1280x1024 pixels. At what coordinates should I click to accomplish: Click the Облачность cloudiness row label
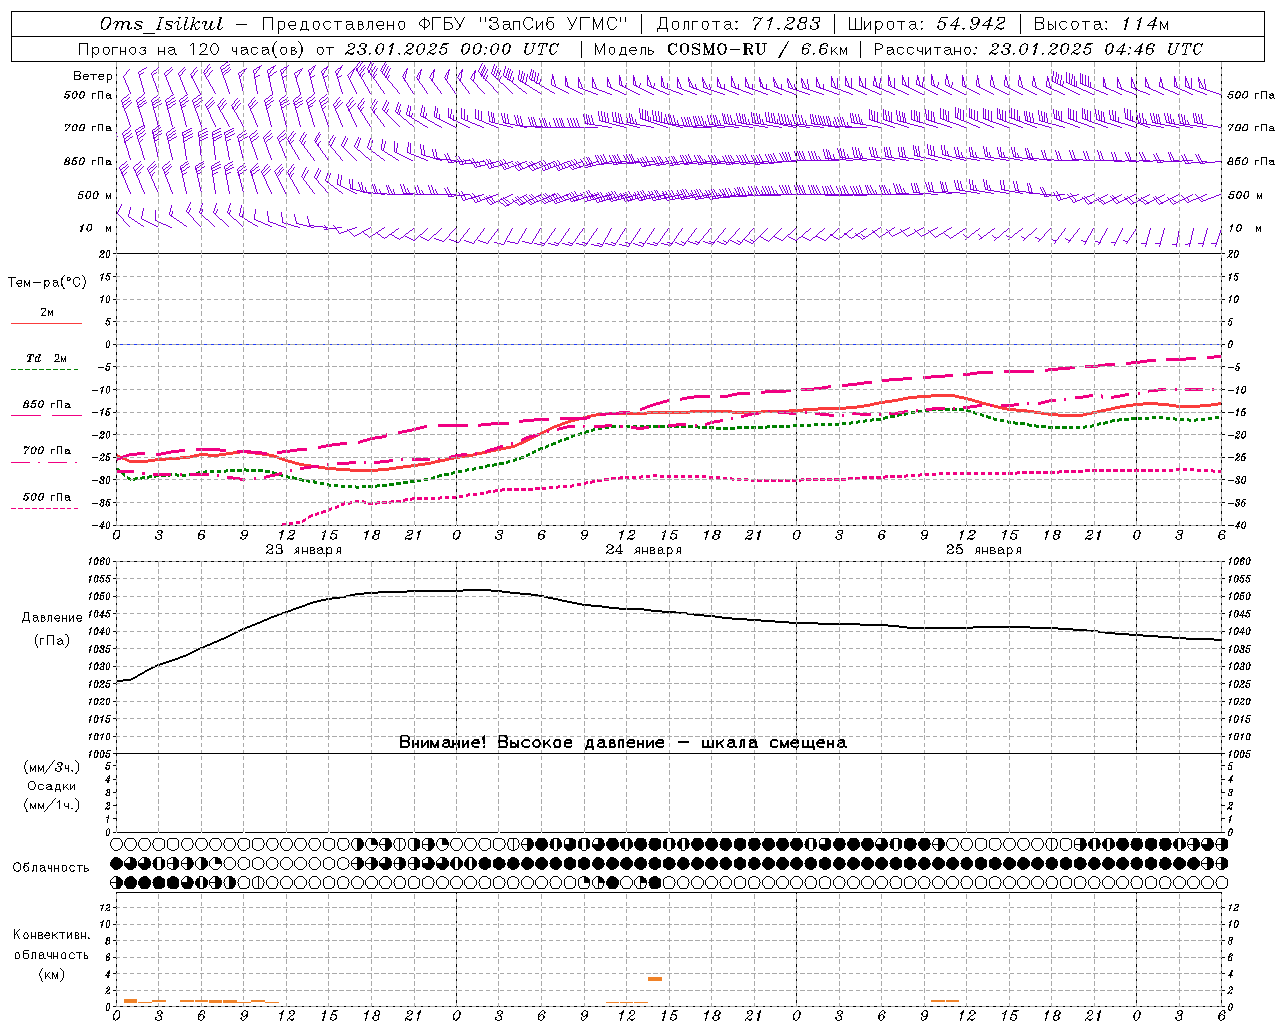(51, 867)
